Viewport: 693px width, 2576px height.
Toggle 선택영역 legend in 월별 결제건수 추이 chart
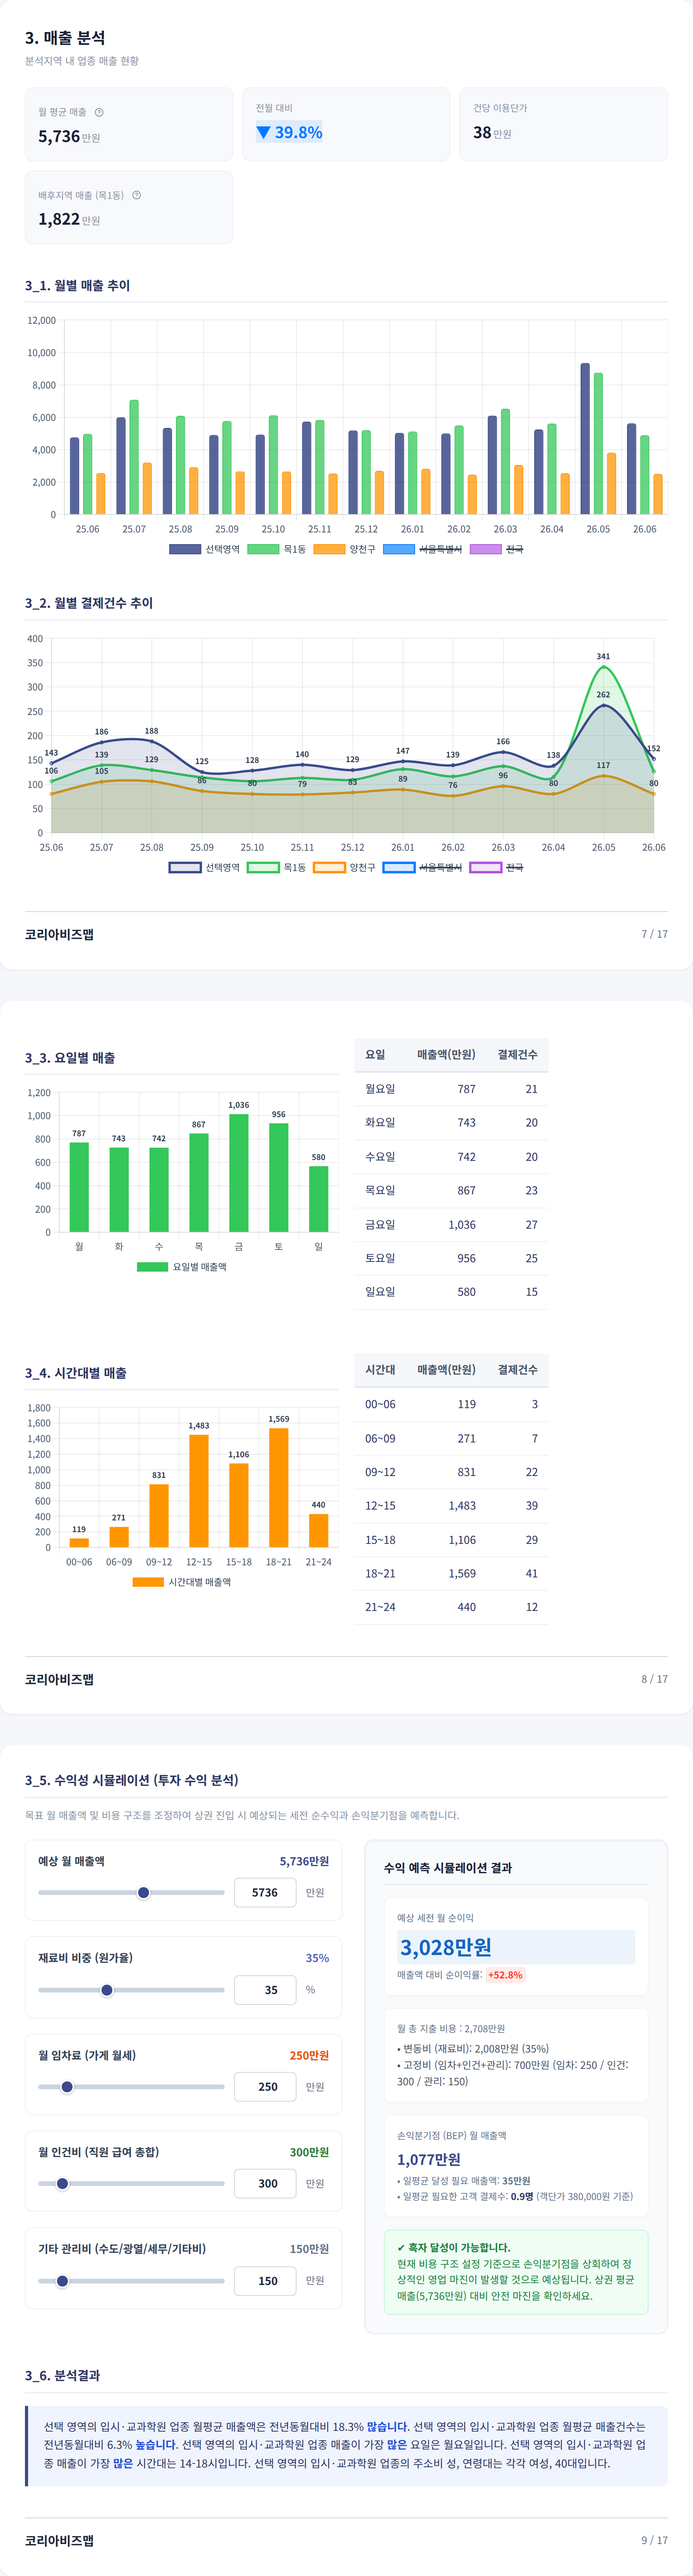pos(204,867)
